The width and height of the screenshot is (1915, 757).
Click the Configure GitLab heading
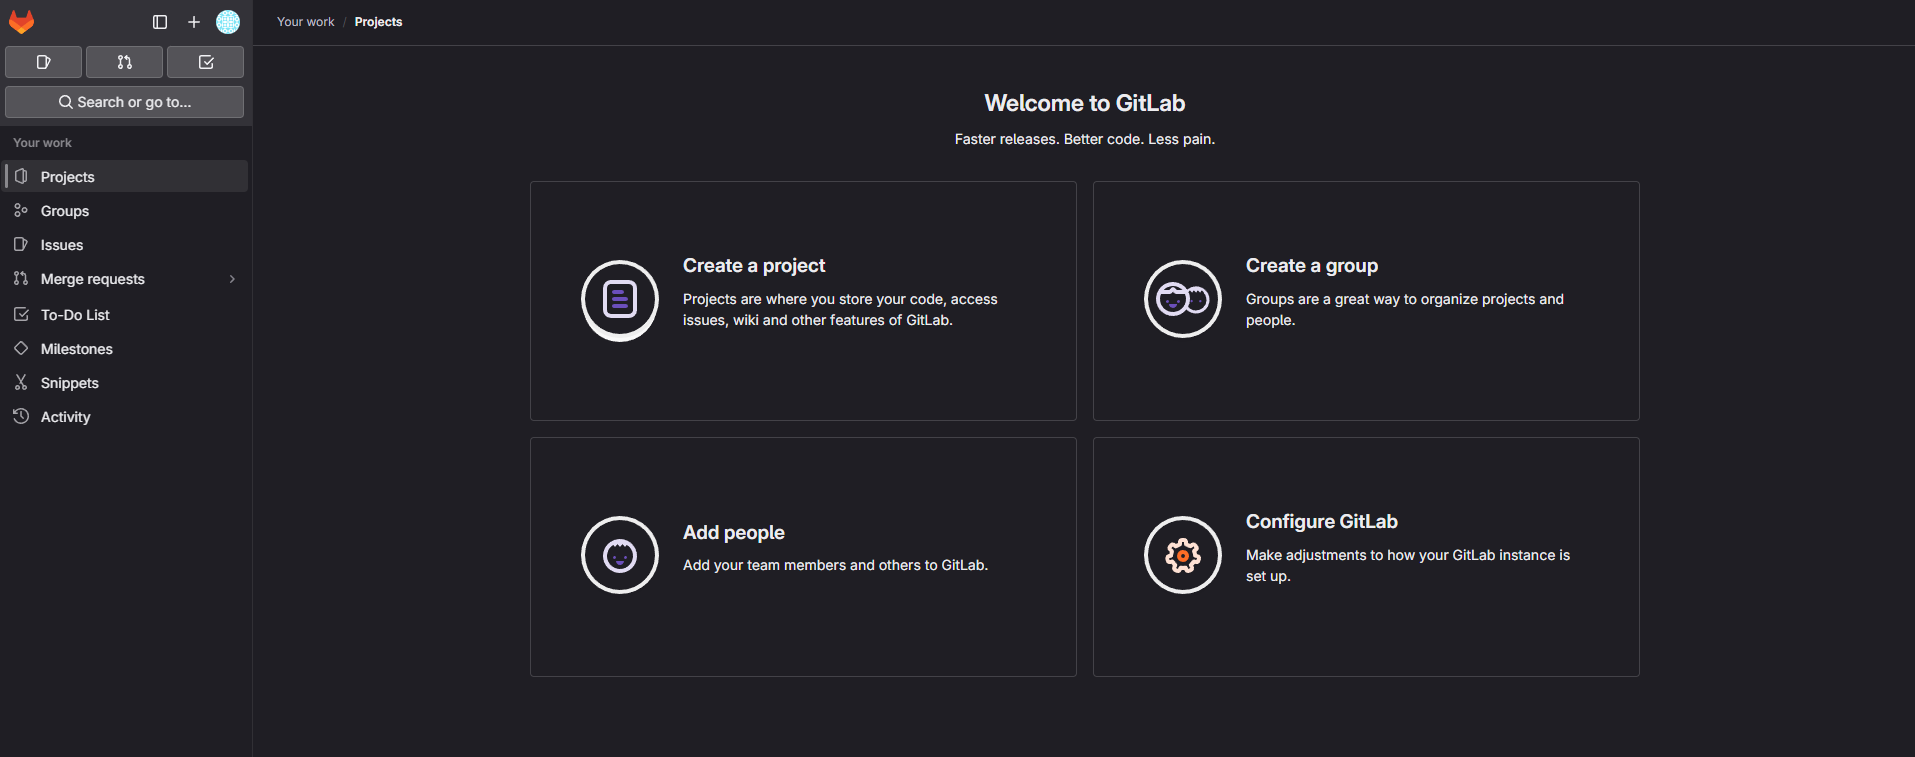pos(1322,522)
